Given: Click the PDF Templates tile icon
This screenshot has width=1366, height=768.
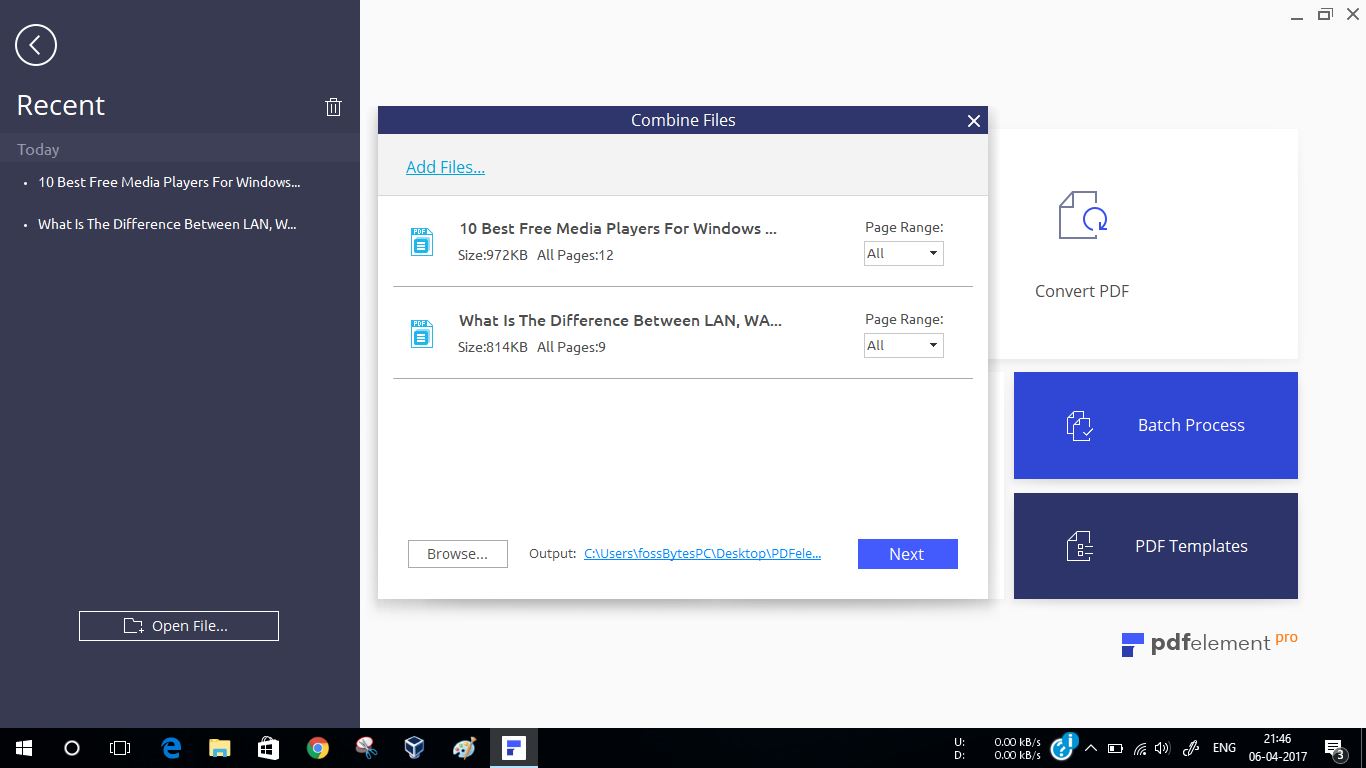Looking at the screenshot, I should pos(1080,546).
